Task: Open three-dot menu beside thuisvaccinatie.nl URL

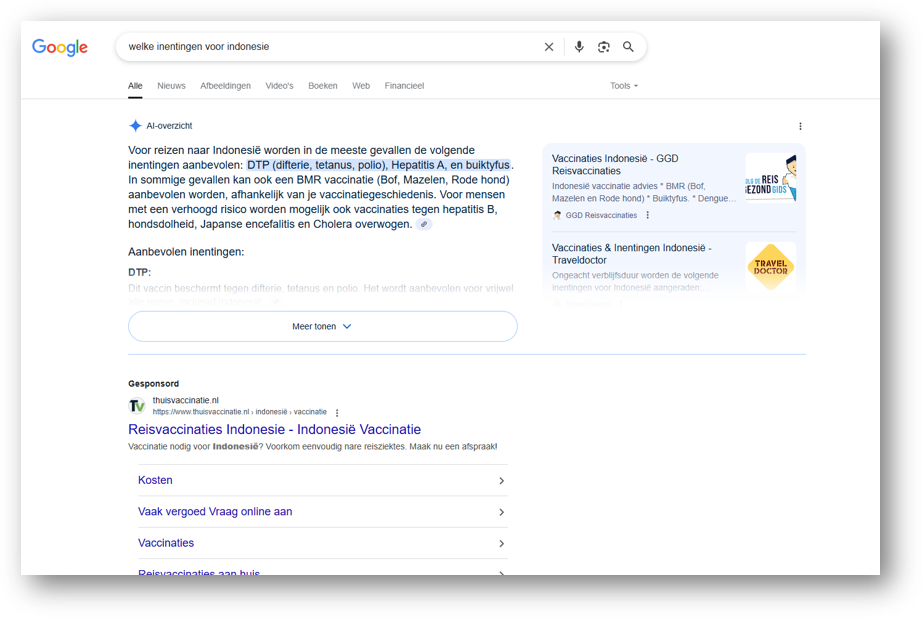Action: coord(337,412)
